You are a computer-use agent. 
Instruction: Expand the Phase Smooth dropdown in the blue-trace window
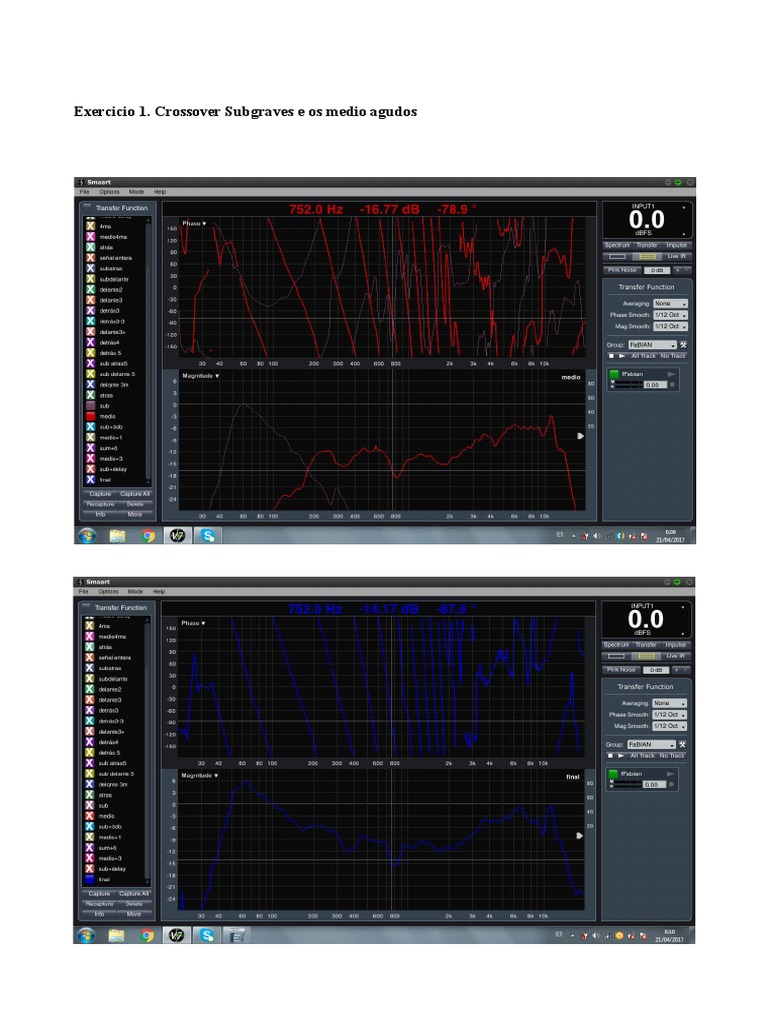[x=670, y=715]
